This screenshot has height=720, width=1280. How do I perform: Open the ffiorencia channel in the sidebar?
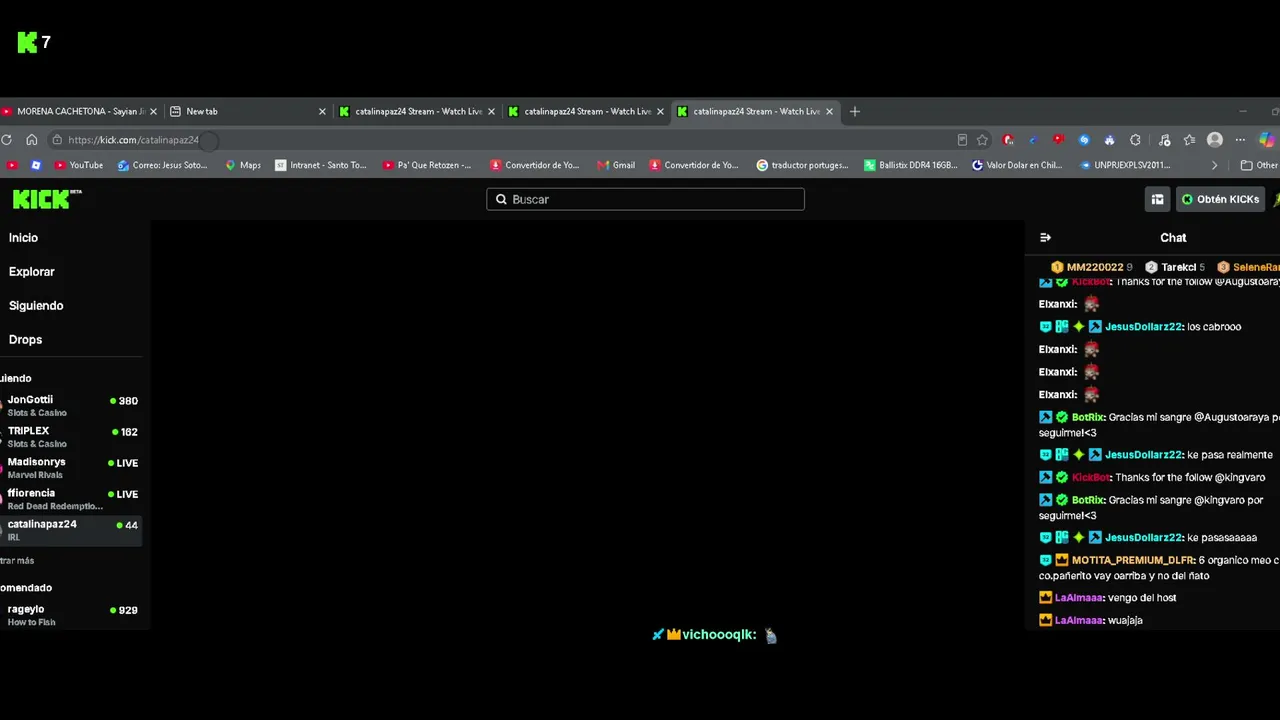[70, 498]
